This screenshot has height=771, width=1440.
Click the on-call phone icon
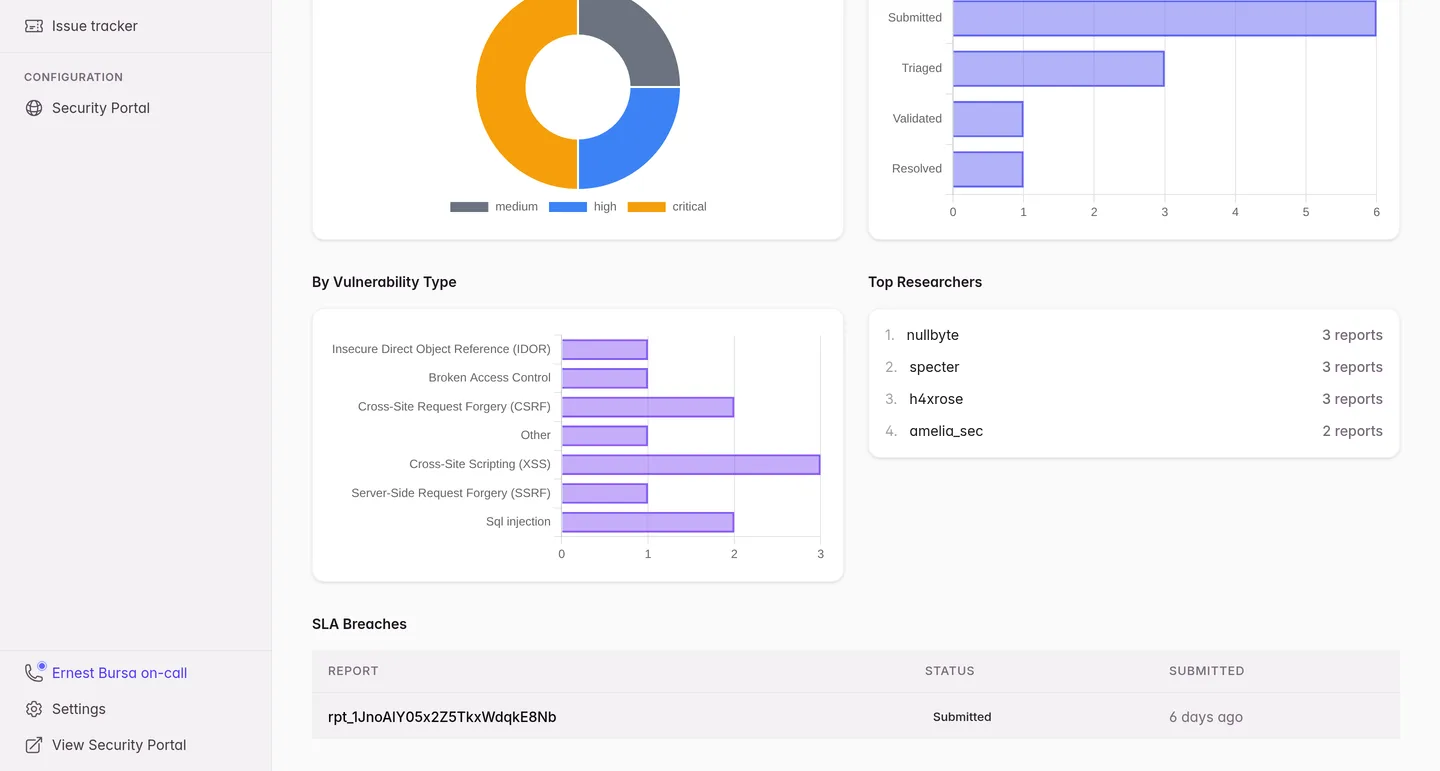click(x=34, y=673)
